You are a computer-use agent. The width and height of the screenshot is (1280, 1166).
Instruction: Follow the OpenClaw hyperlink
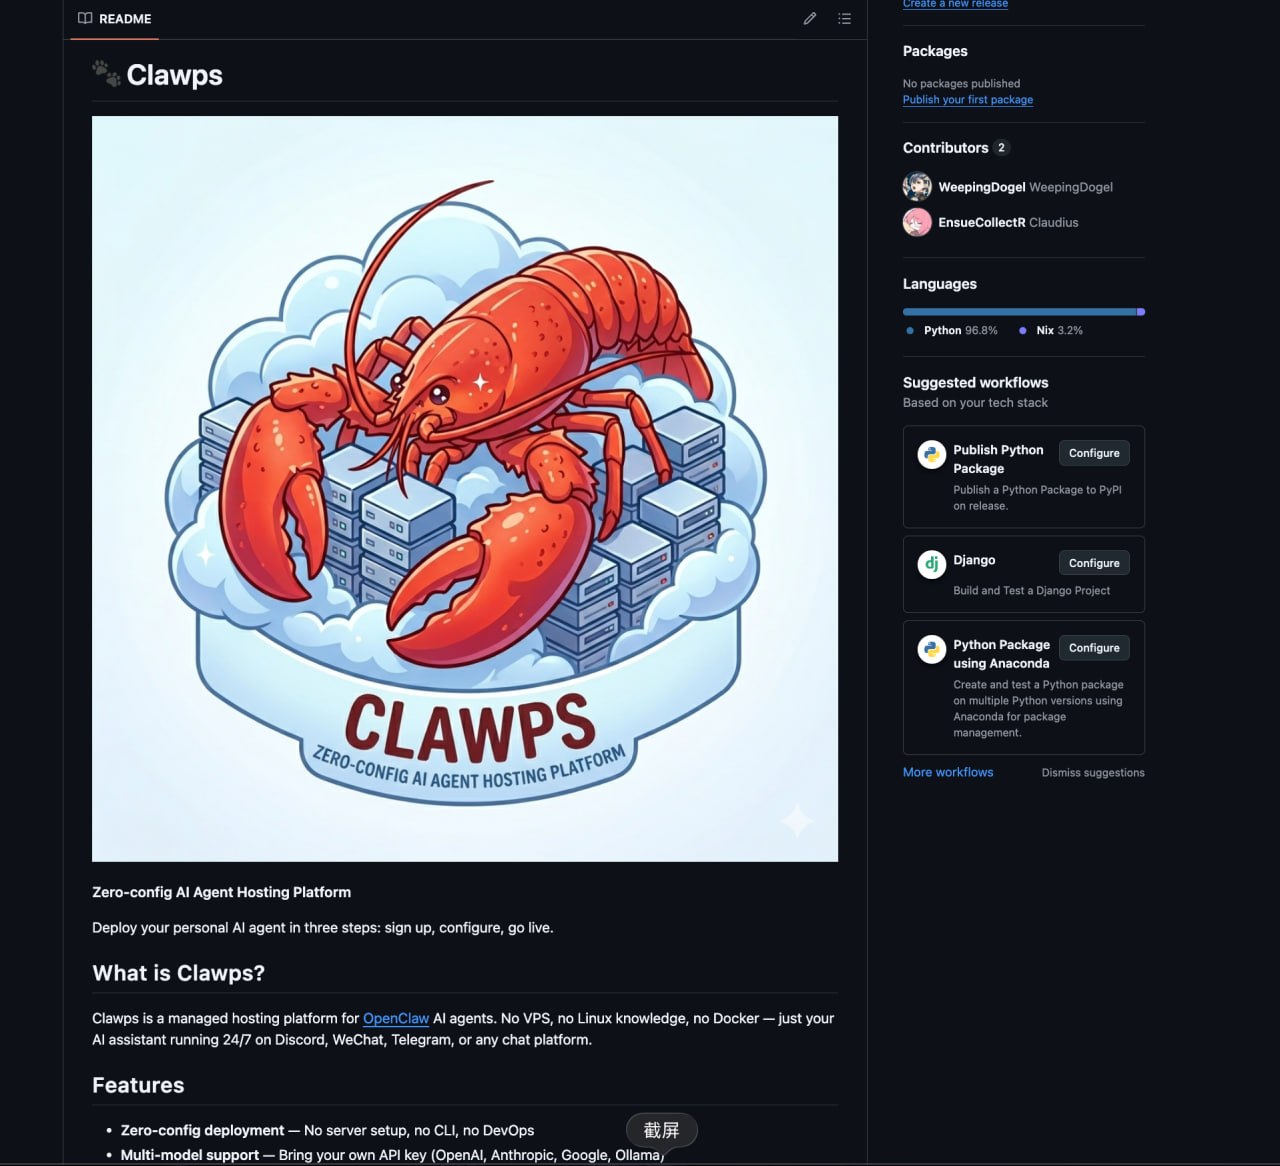click(396, 1018)
